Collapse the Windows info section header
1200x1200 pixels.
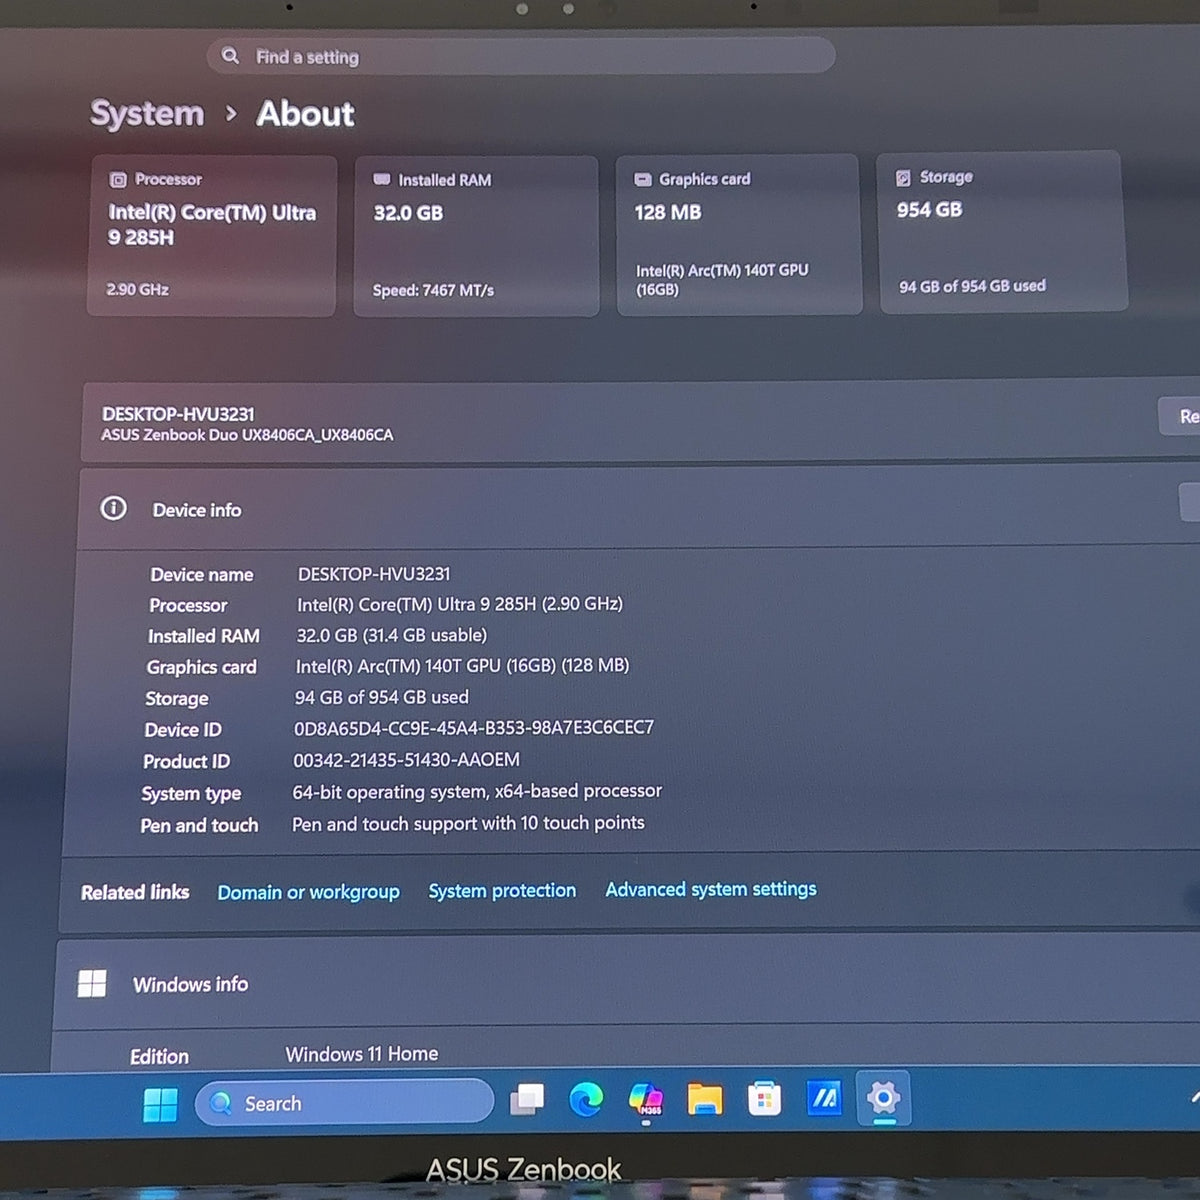point(627,982)
